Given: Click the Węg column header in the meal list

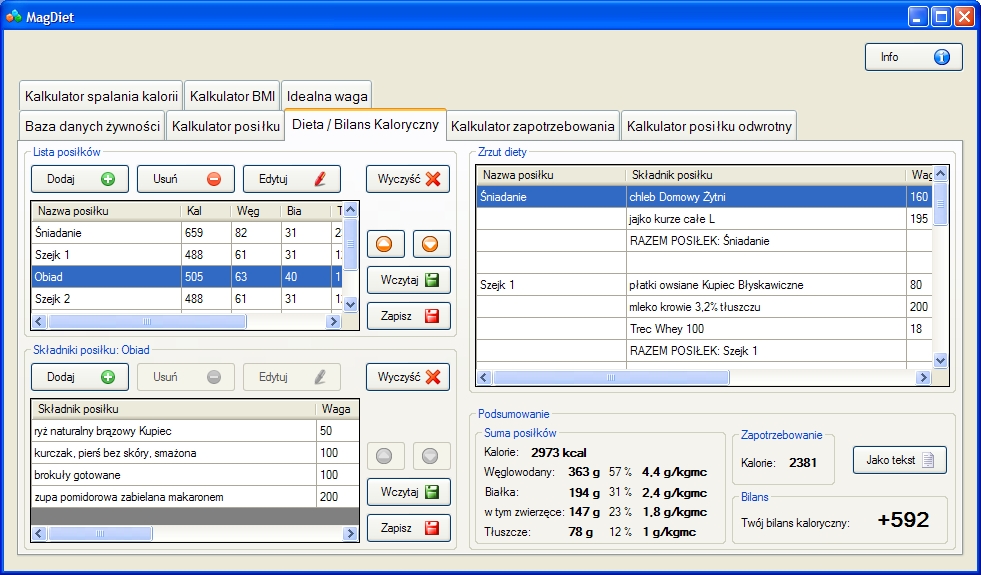Looking at the screenshot, I should pyautogui.click(x=256, y=211).
